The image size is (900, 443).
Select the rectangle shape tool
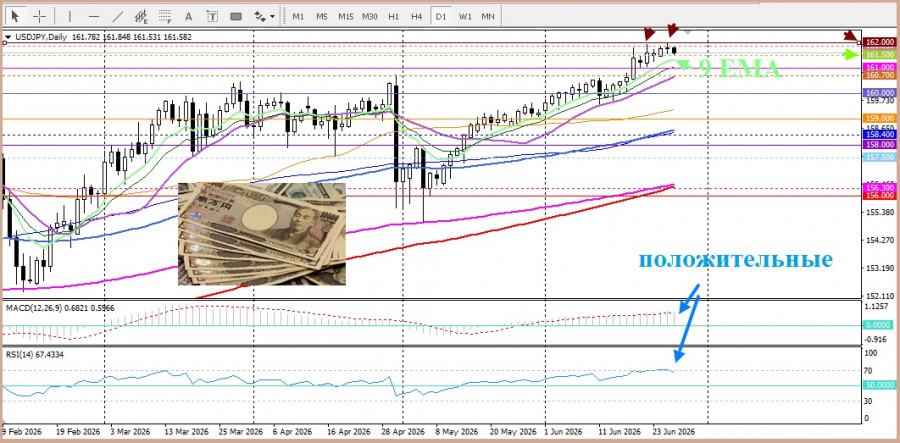tap(236, 16)
